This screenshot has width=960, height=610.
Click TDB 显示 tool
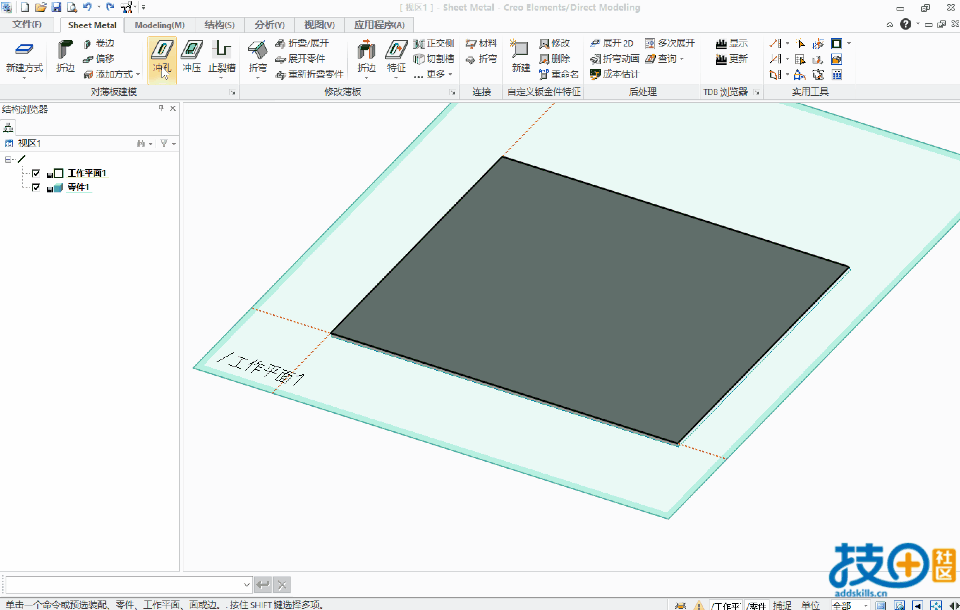click(732, 43)
